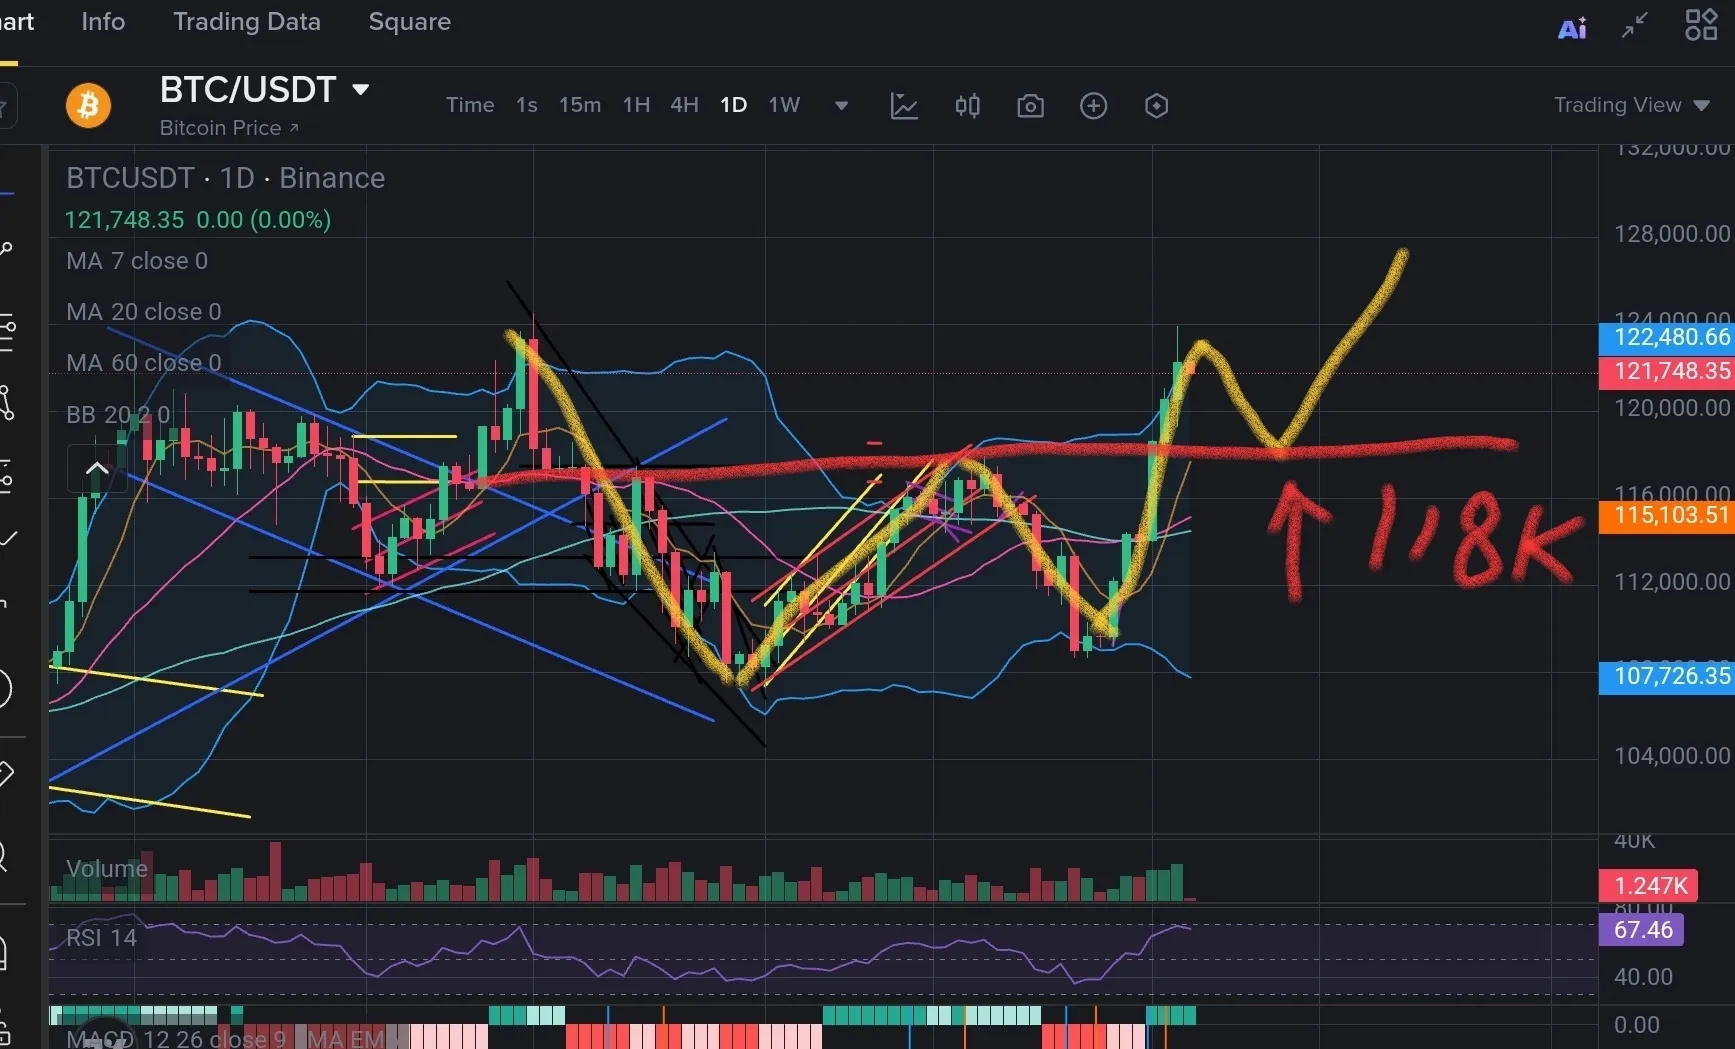This screenshot has width=1735, height=1049.
Task: Click the 115,103.51 orange price label
Action: pos(1666,515)
